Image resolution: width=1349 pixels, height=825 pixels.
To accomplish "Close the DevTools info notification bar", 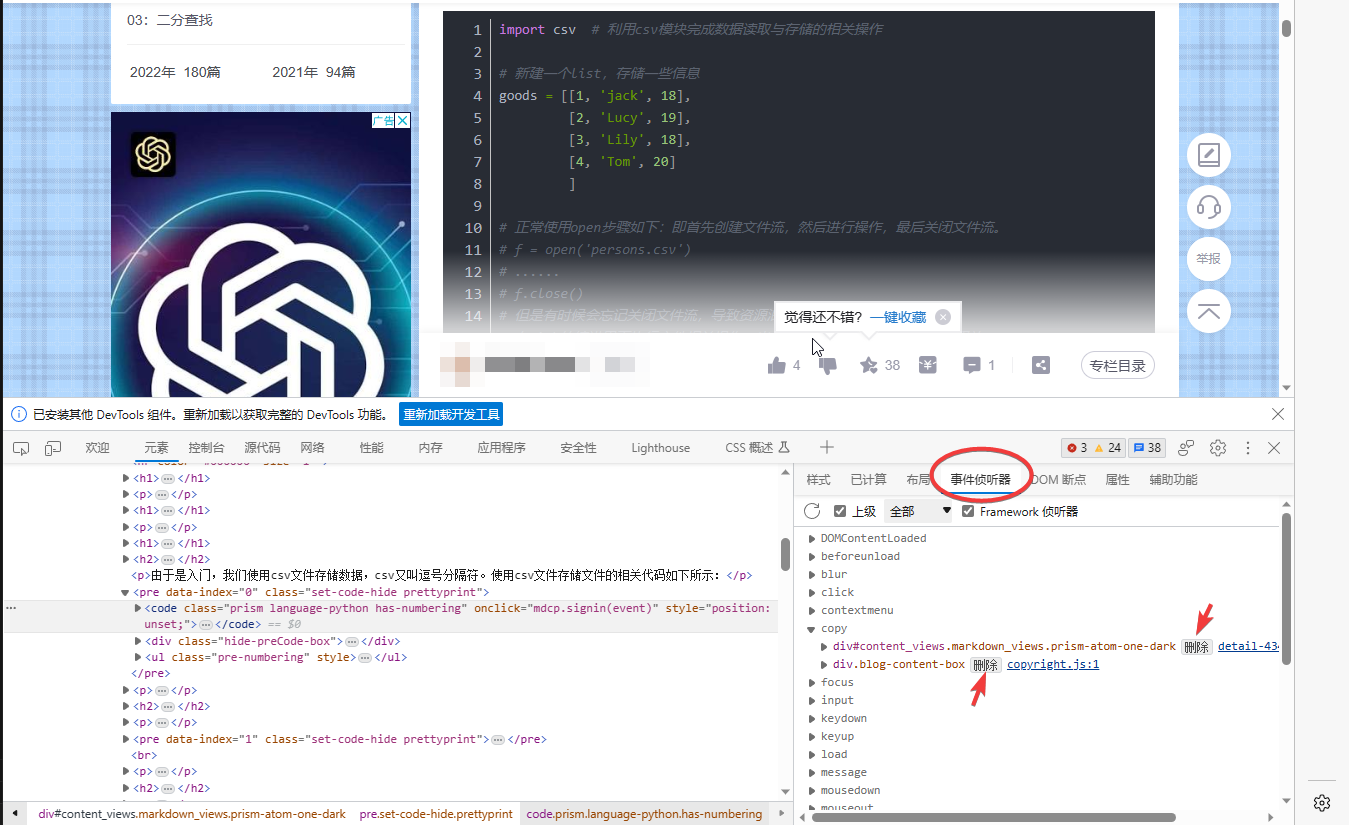I will pos(1277,414).
